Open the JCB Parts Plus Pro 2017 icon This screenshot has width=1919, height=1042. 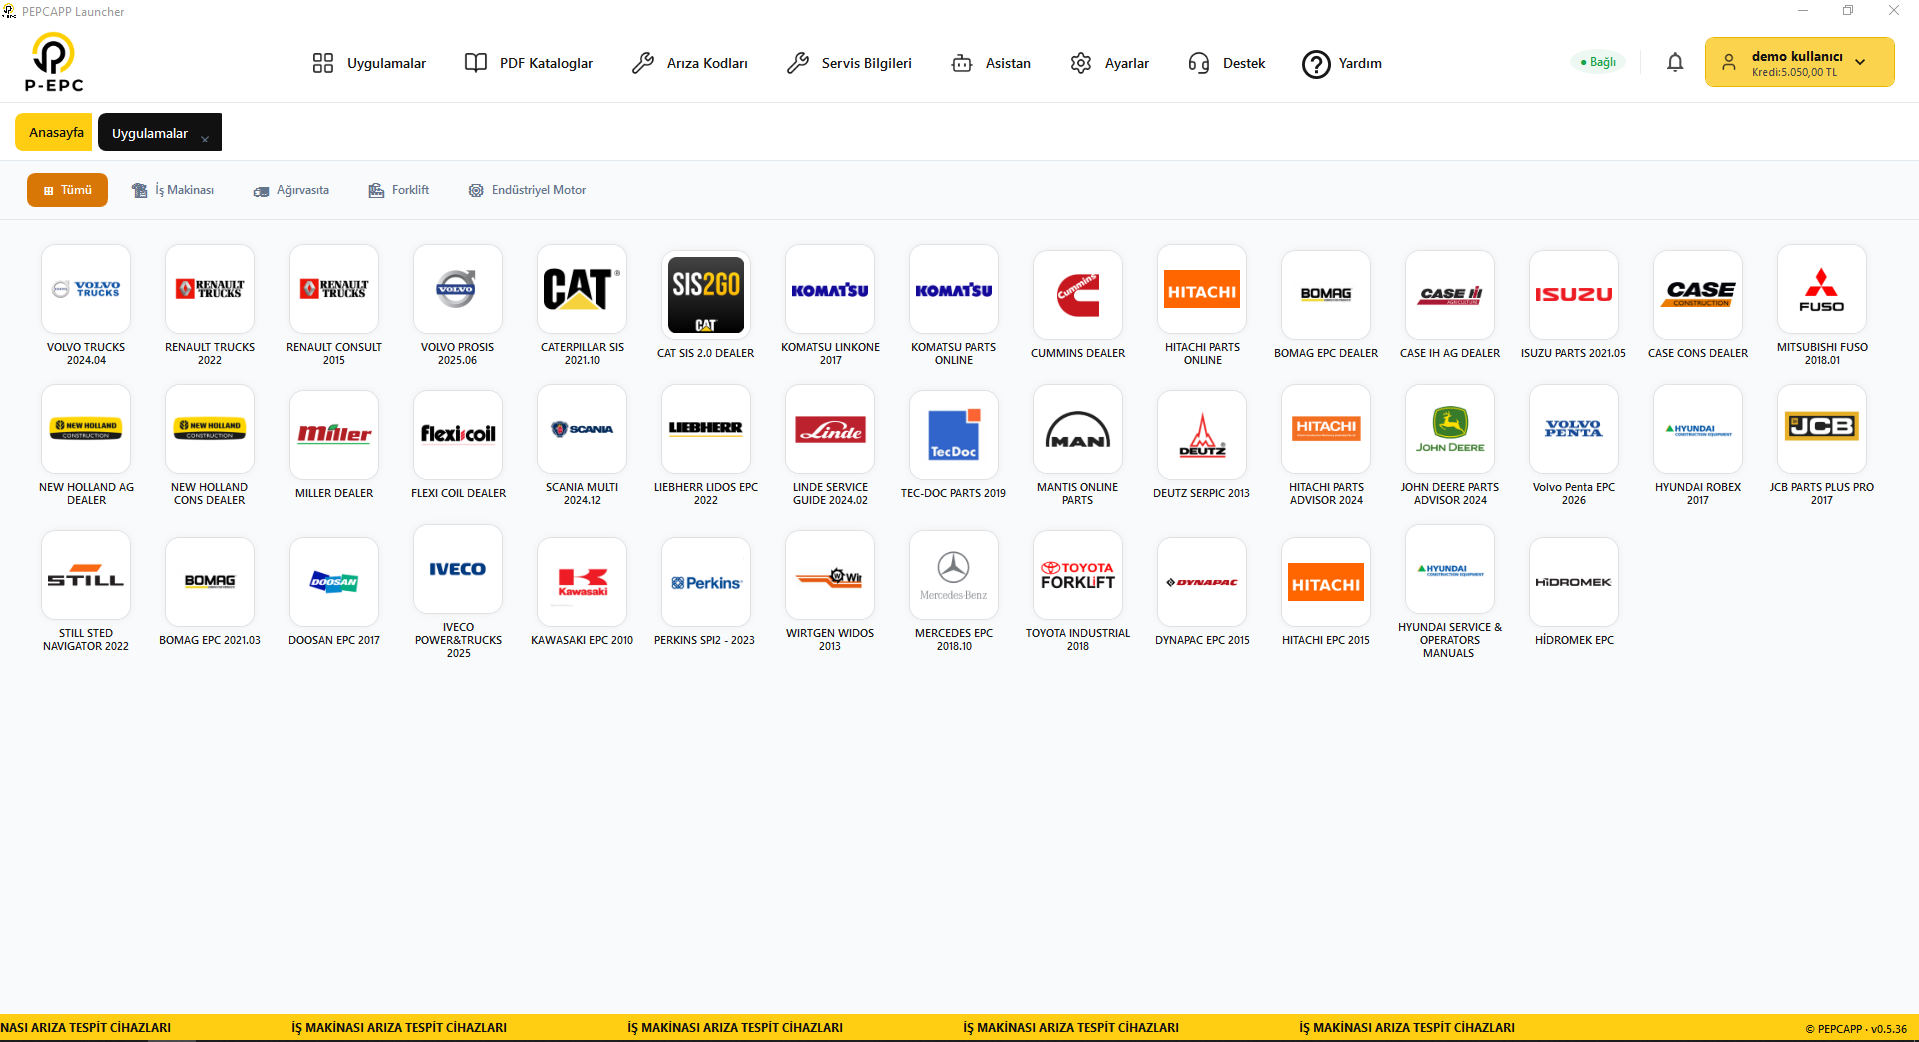coord(1822,429)
